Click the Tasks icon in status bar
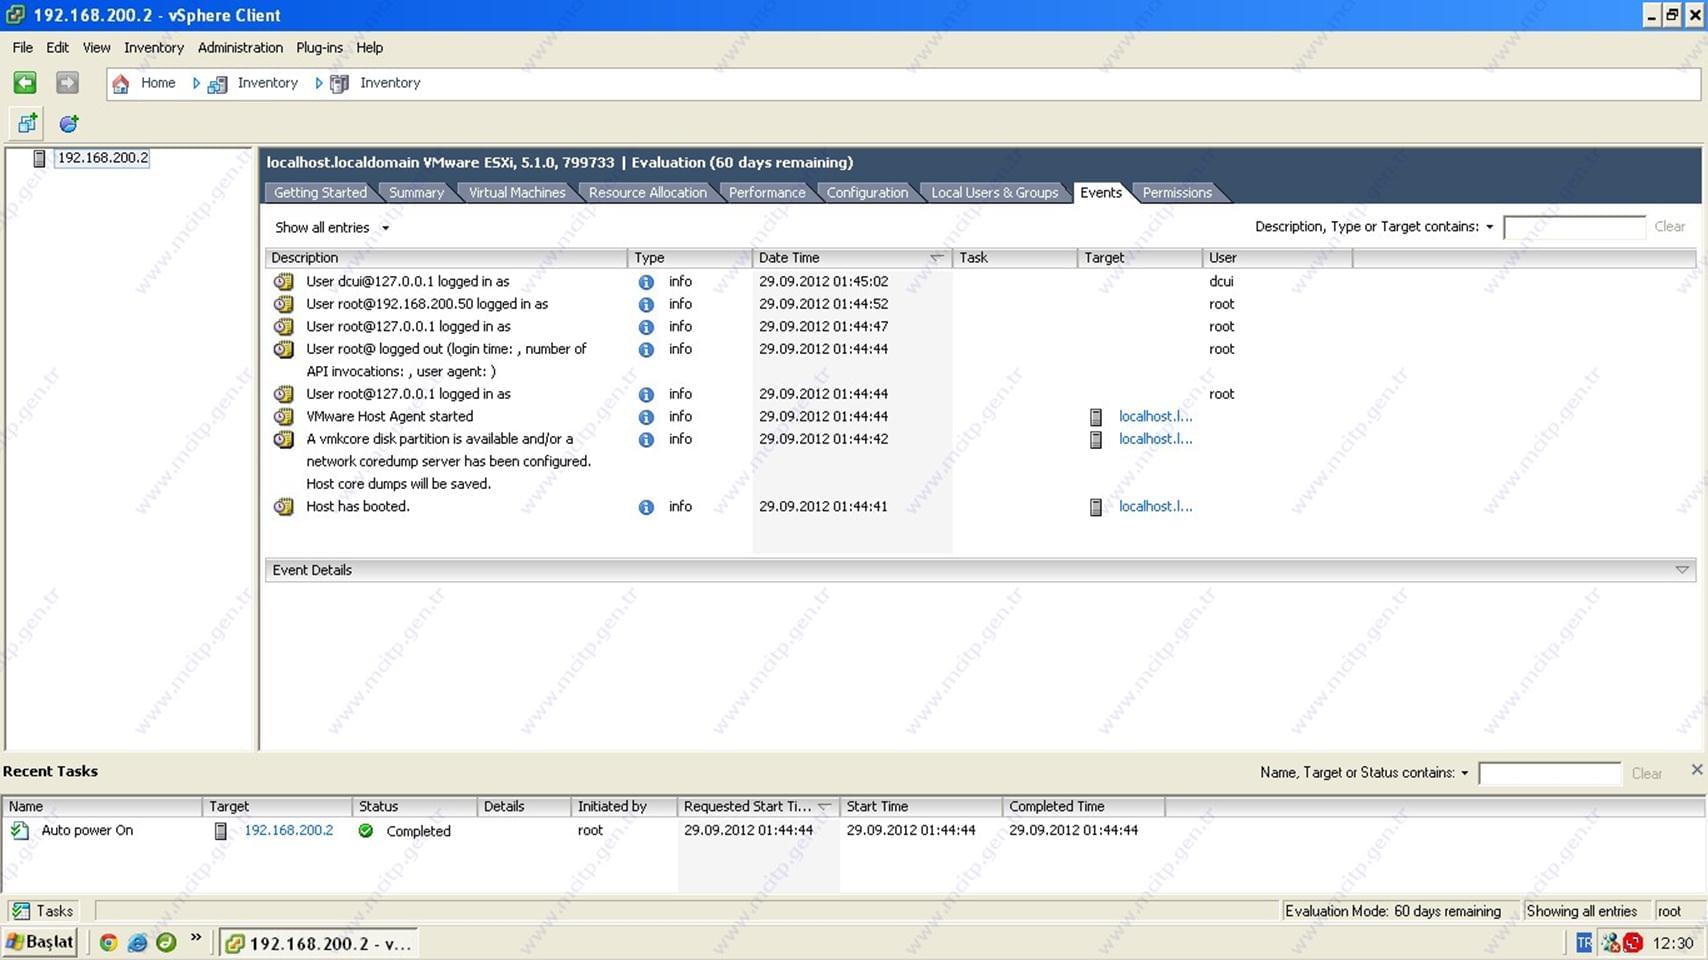The height and width of the screenshot is (960, 1708). (x=20, y=911)
